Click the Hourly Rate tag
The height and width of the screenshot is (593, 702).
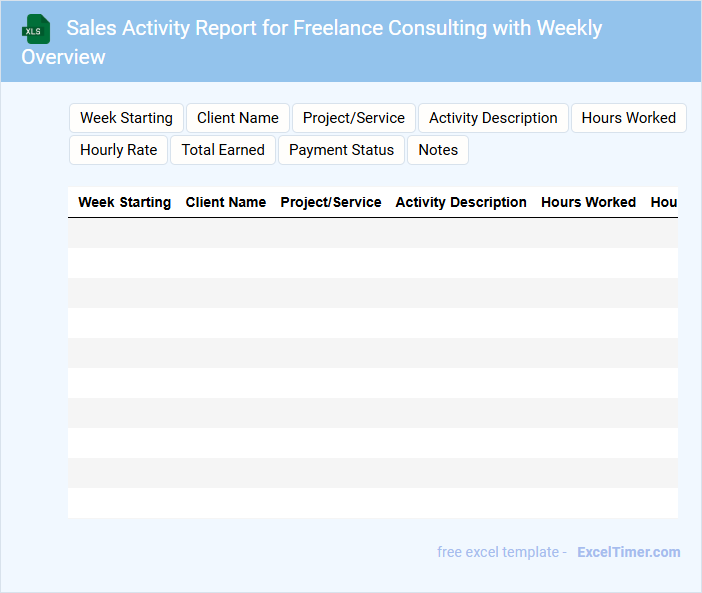tap(118, 150)
